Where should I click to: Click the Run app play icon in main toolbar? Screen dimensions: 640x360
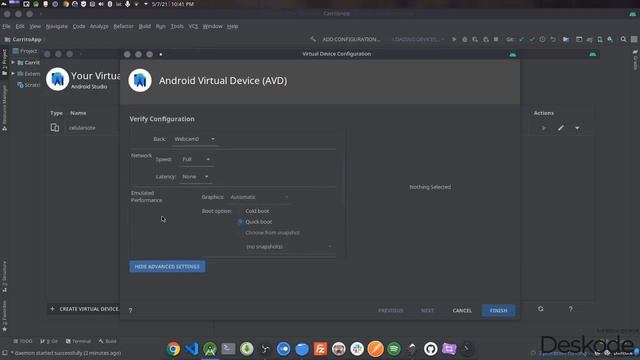click(x=454, y=39)
